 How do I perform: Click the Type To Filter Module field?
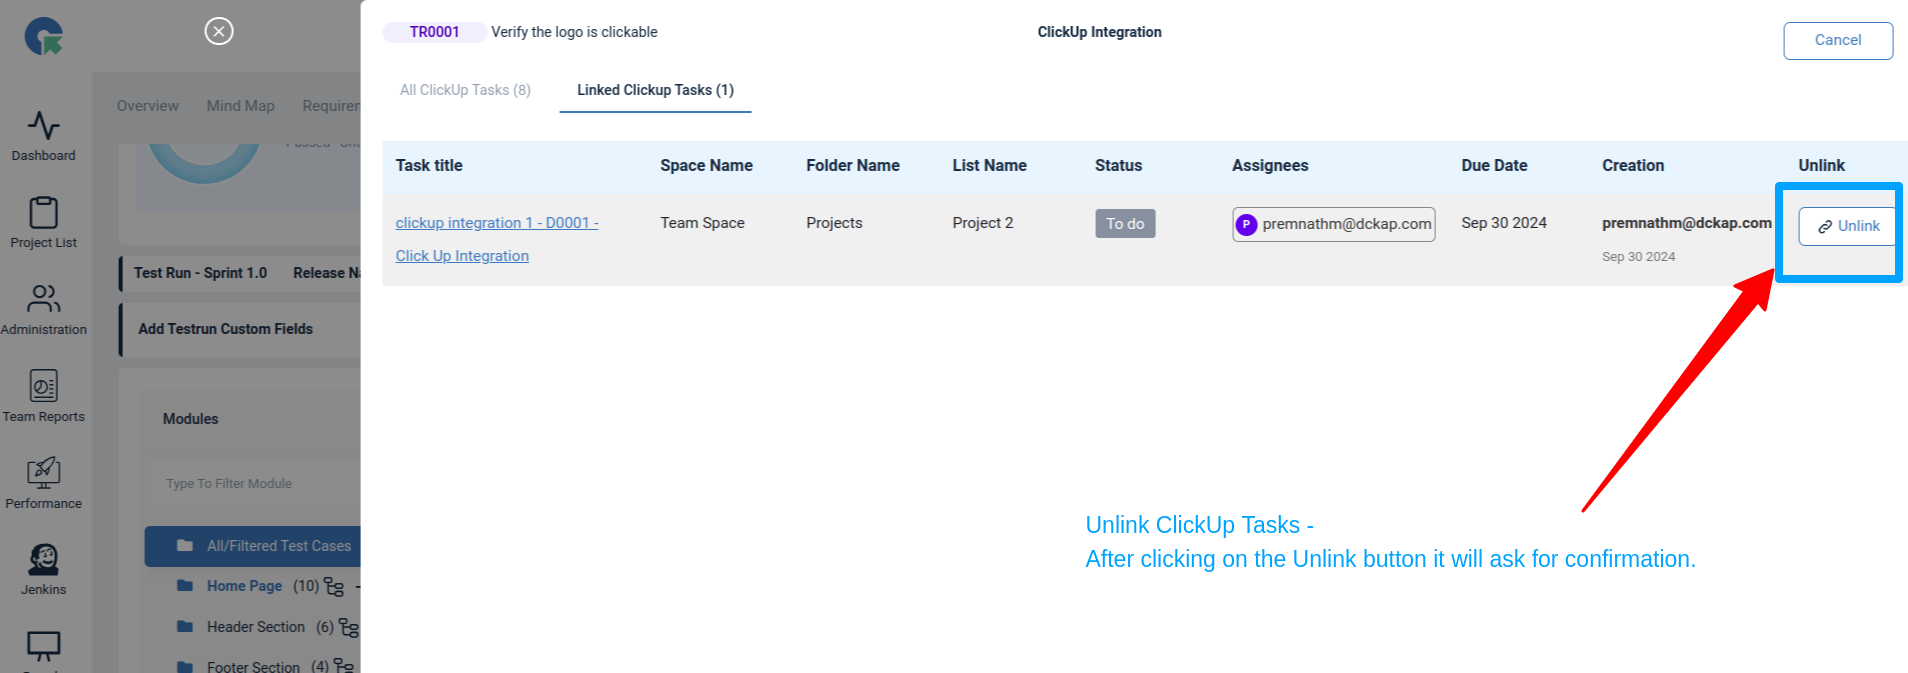click(x=256, y=483)
